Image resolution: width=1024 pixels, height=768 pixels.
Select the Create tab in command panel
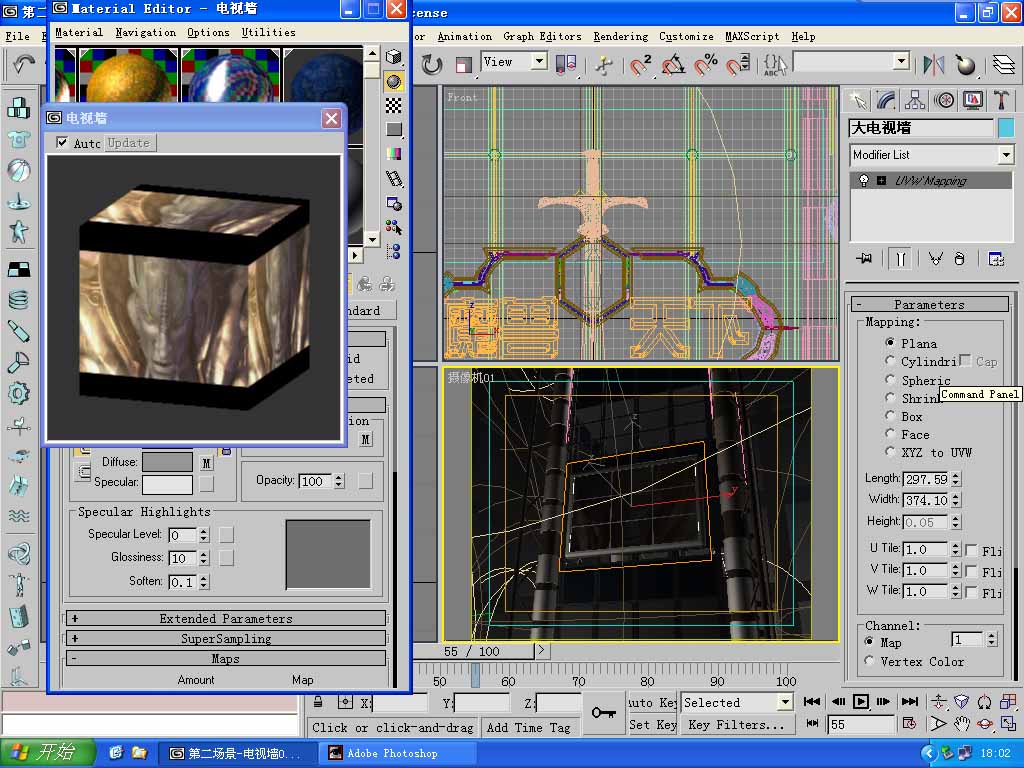pyautogui.click(x=858, y=100)
